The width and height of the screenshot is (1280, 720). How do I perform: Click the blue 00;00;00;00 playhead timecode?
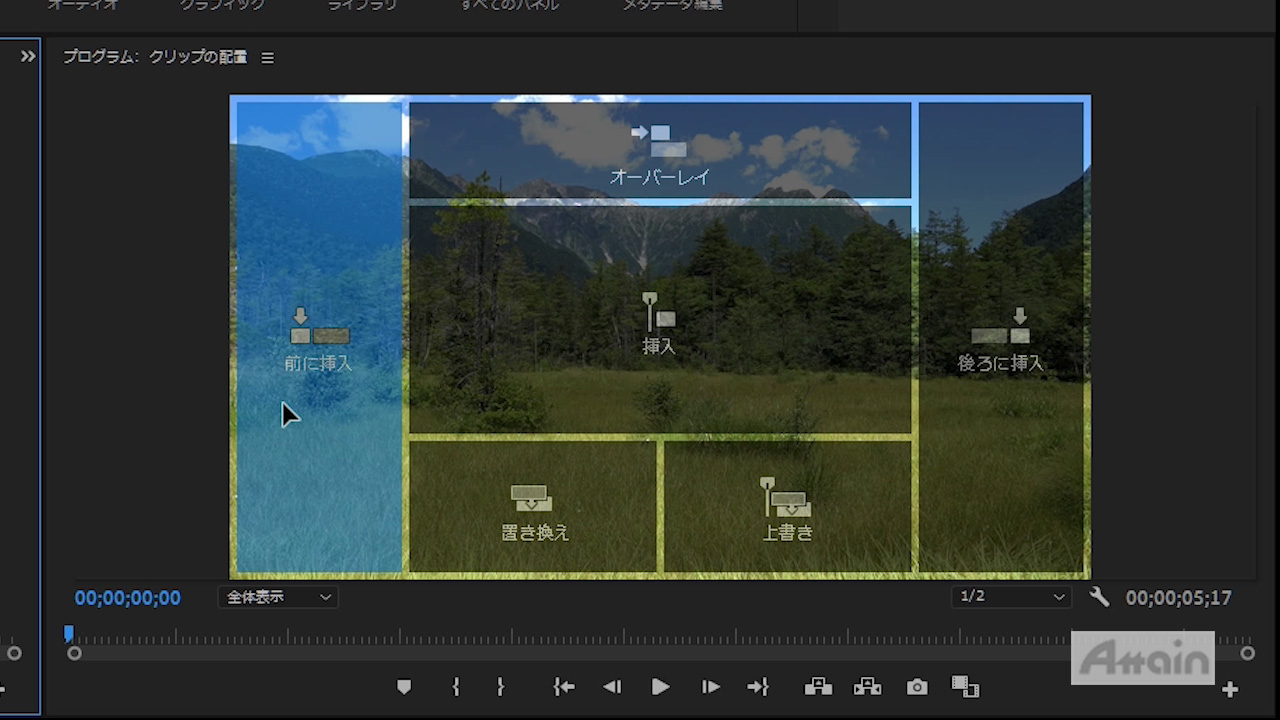[x=128, y=598]
